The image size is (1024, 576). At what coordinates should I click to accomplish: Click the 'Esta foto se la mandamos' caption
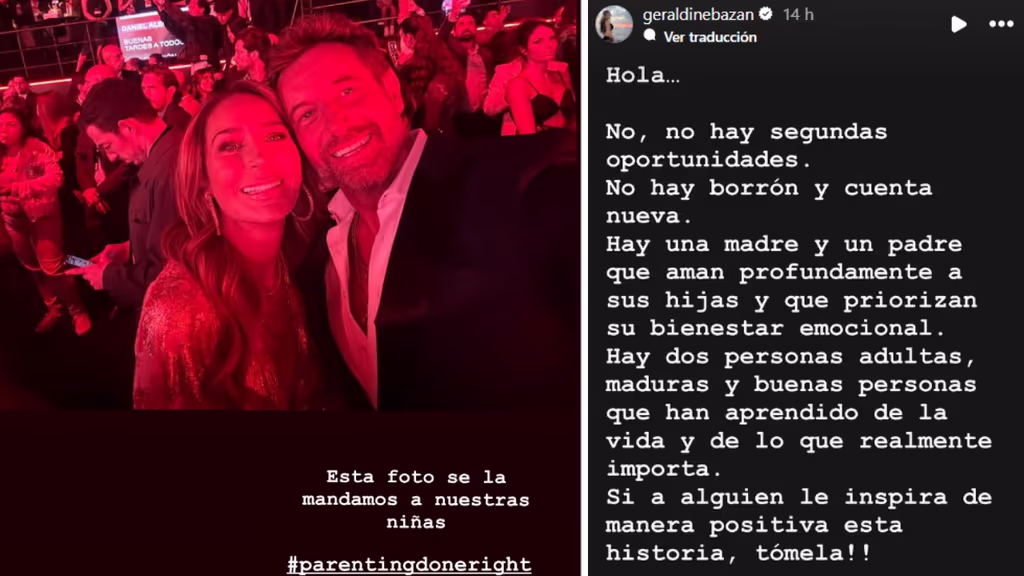(x=416, y=499)
